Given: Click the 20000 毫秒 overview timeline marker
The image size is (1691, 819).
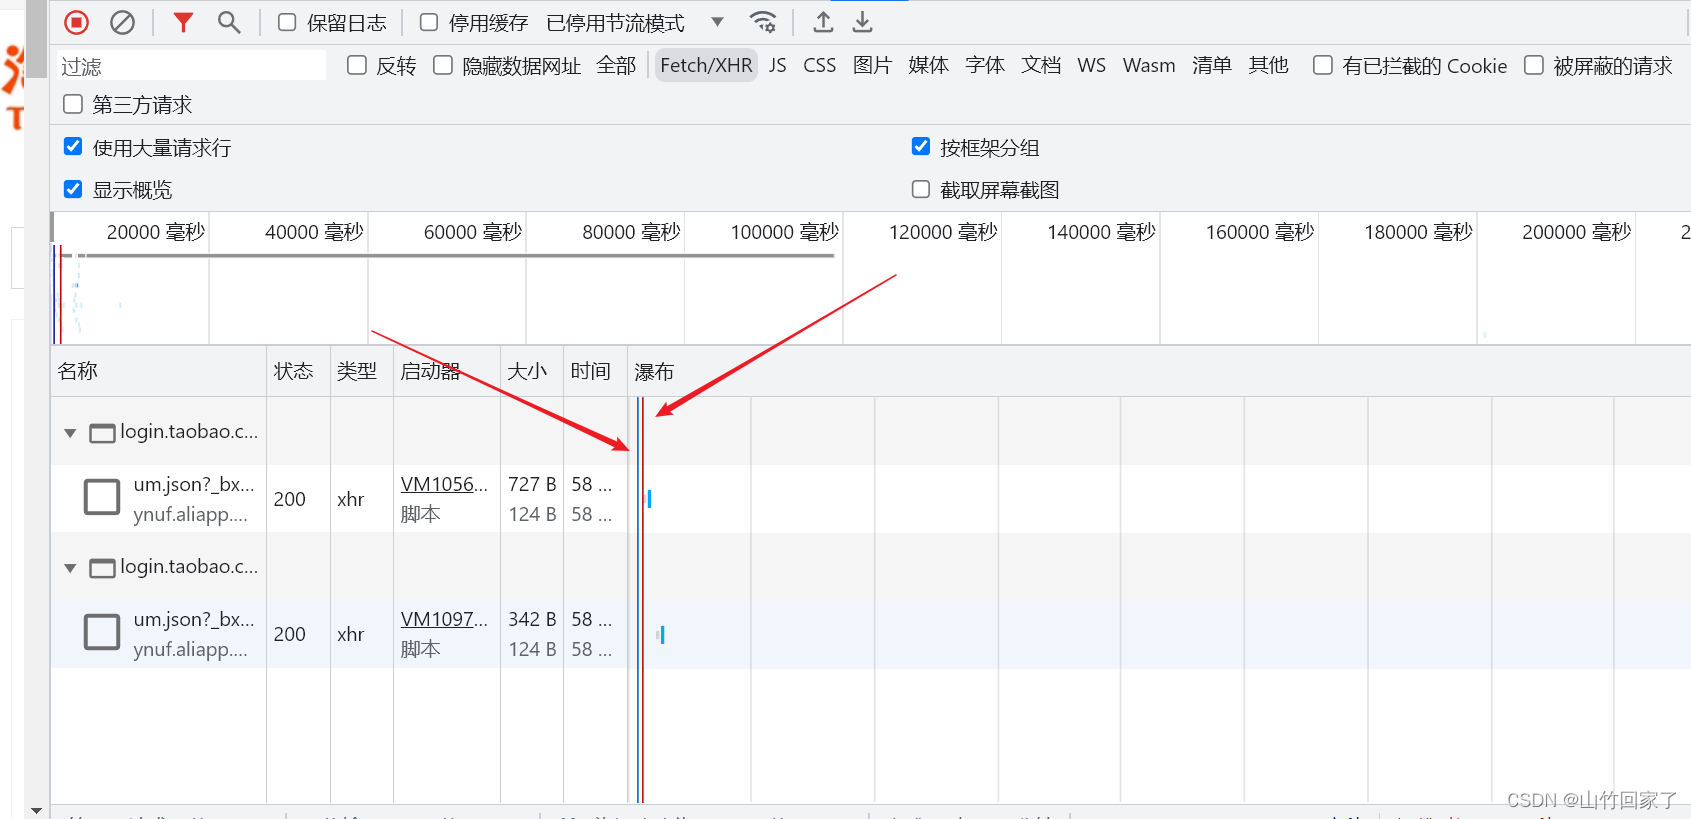Looking at the screenshot, I should click(155, 232).
